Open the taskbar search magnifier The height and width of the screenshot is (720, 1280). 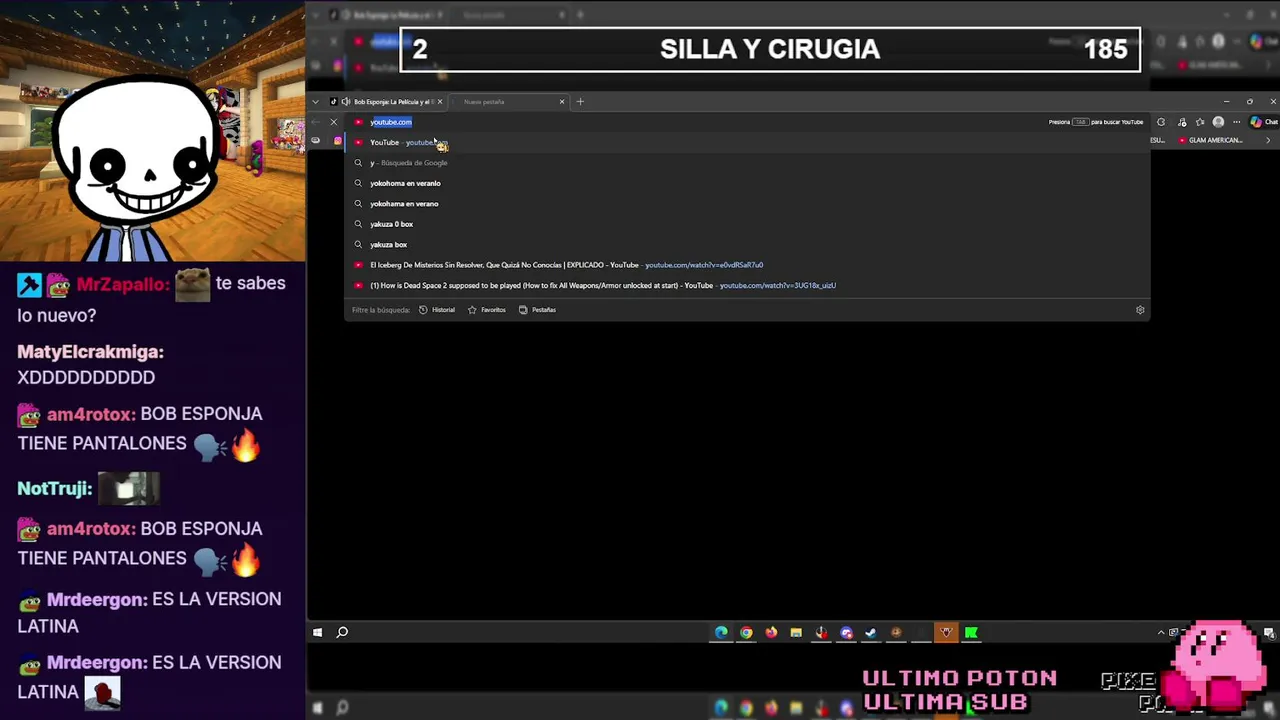(x=342, y=632)
